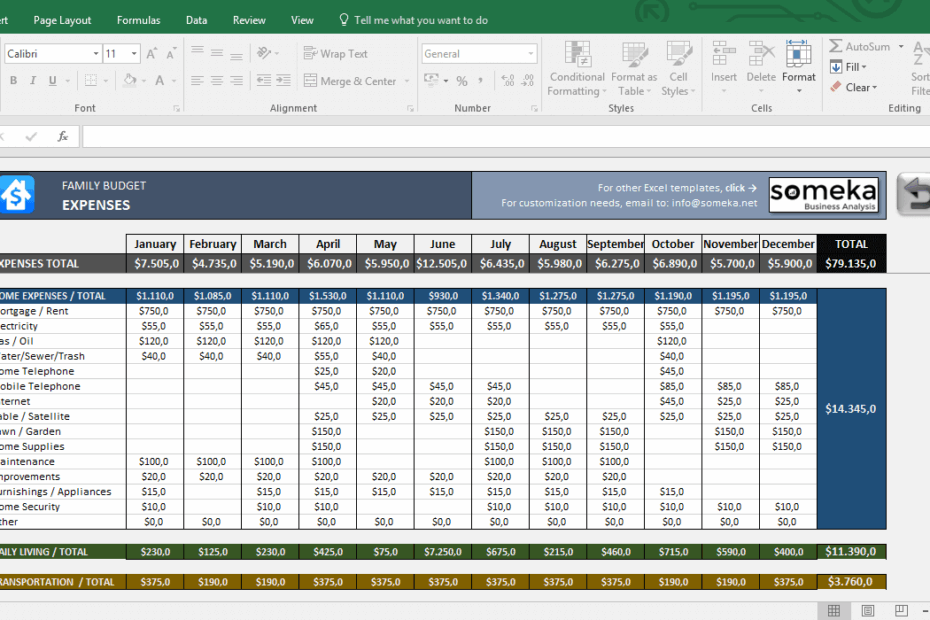The height and width of the screenshot is (620, 930).
Task: Switch to the Formulas ribbon tab
Action: tap(138, 19)
